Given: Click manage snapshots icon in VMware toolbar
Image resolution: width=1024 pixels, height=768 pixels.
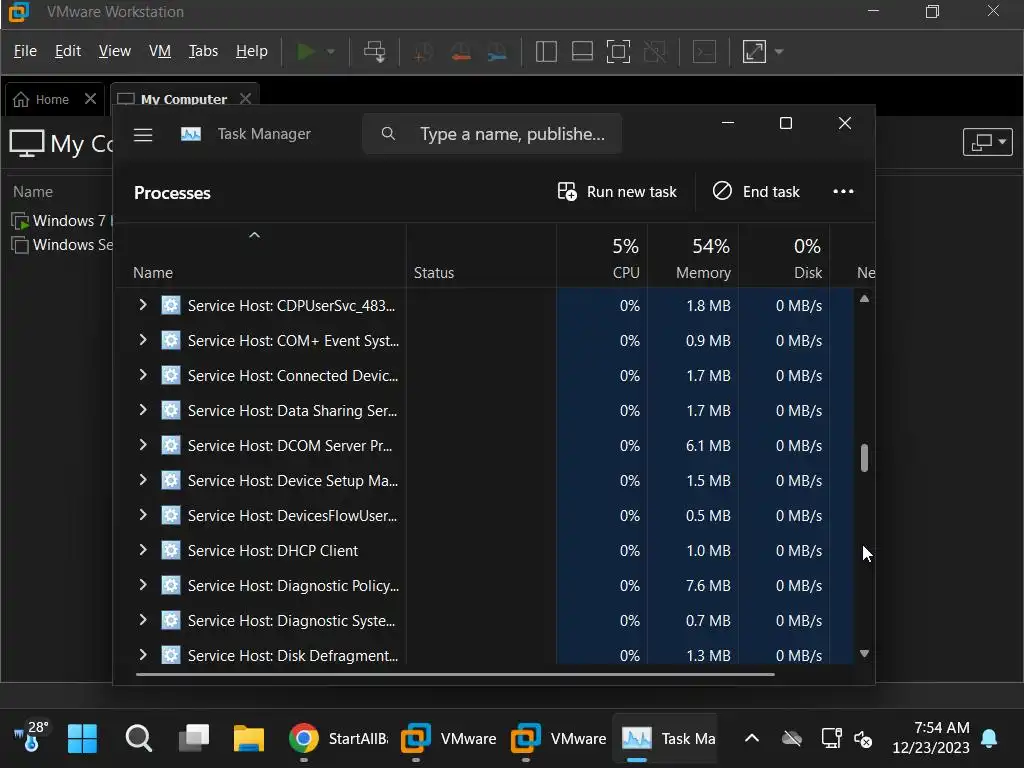Looking at the screenshot, I should click(497, 52).
